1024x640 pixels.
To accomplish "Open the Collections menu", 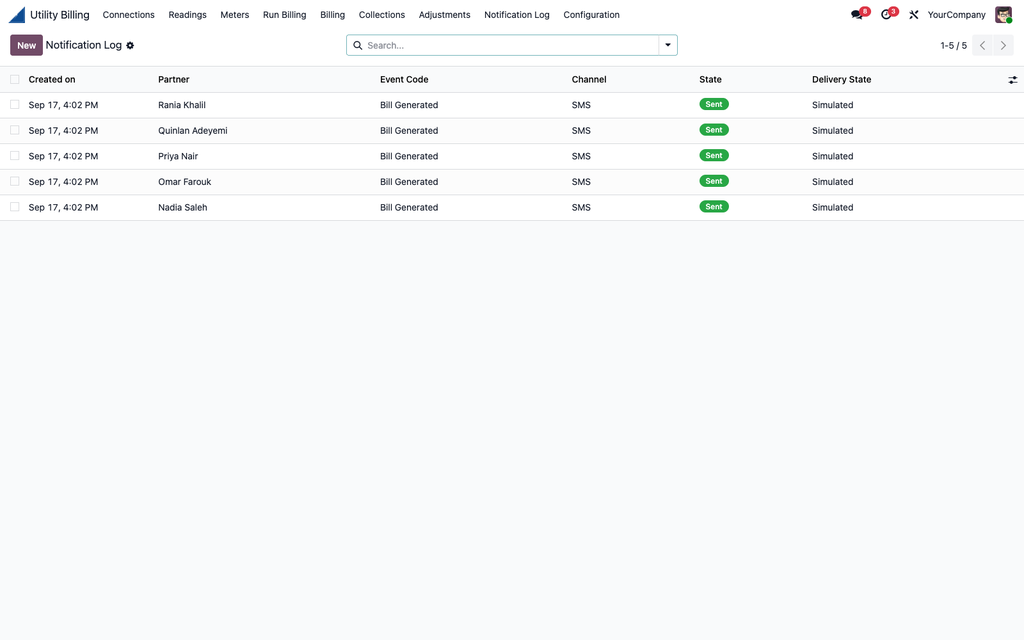I will point(381,14).
